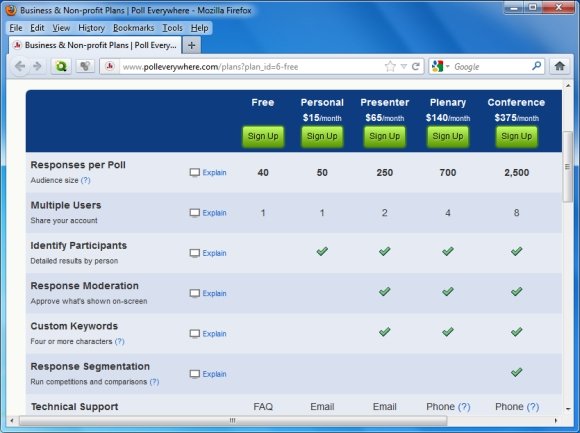
Task: Open the Edit menu
Action: (37, 28)
